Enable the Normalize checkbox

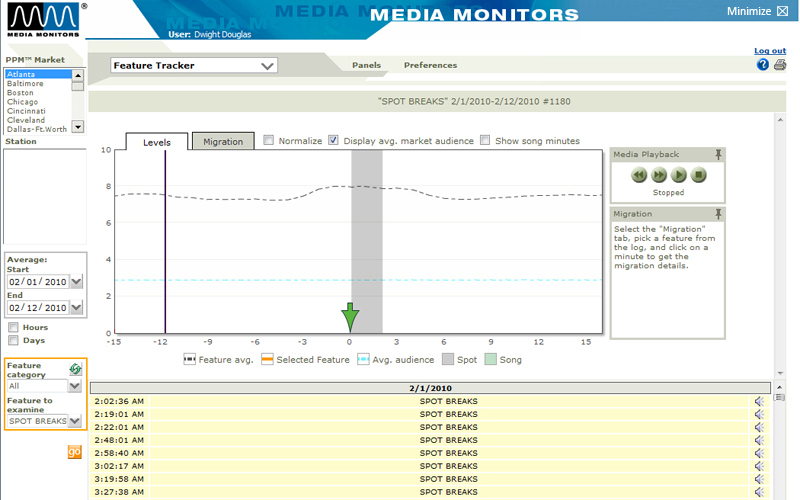tap(268, 141)
